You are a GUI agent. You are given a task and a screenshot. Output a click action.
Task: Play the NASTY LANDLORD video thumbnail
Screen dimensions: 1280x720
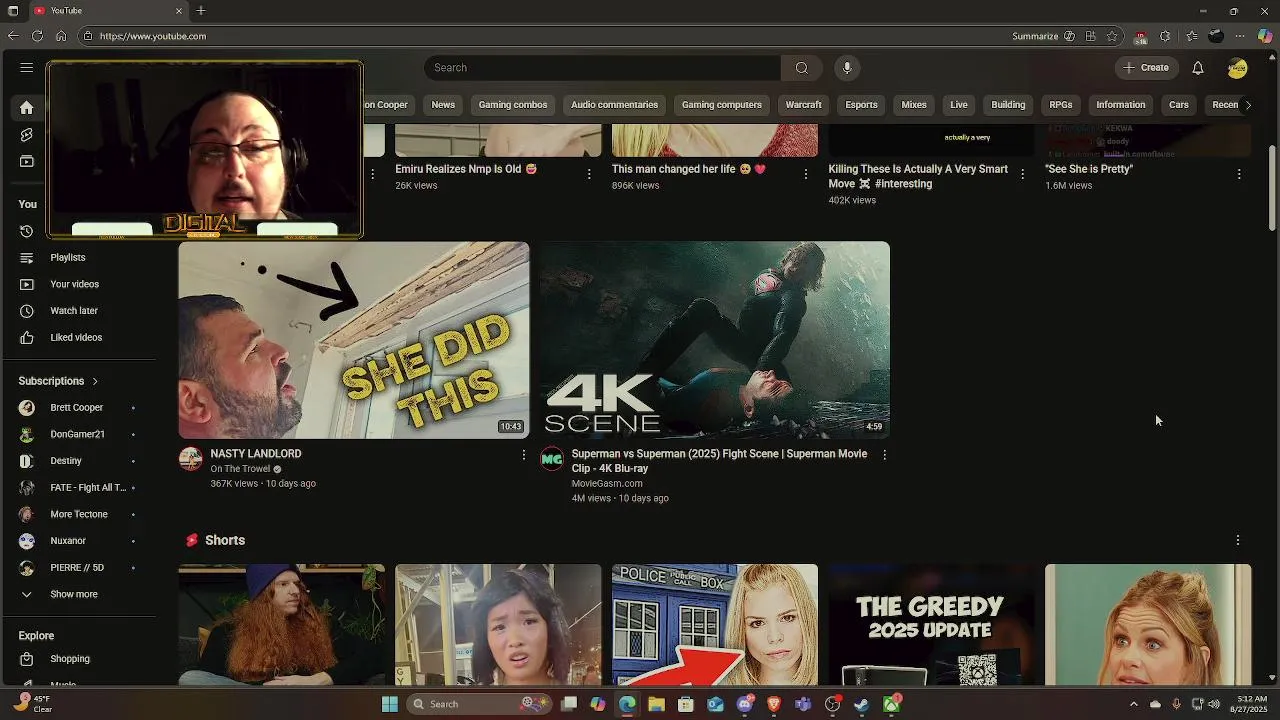354,340
